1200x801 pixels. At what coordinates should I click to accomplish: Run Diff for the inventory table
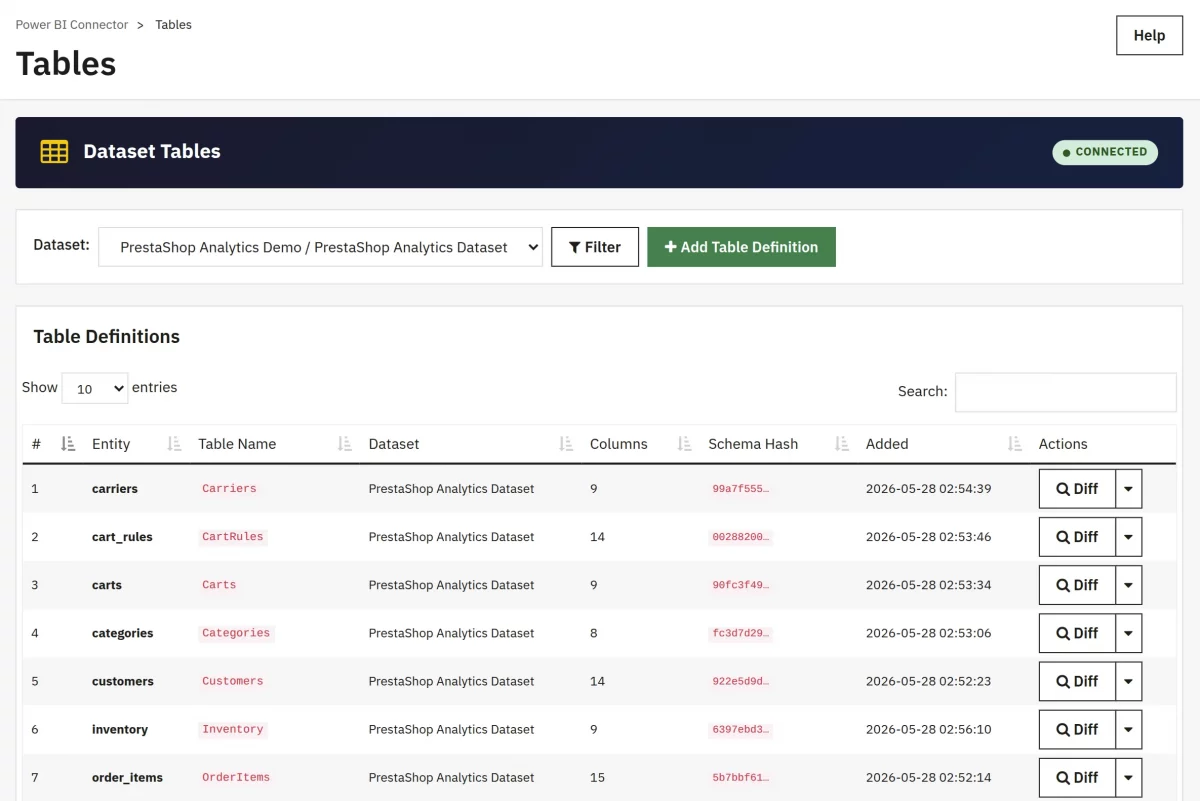point(1077,729)
